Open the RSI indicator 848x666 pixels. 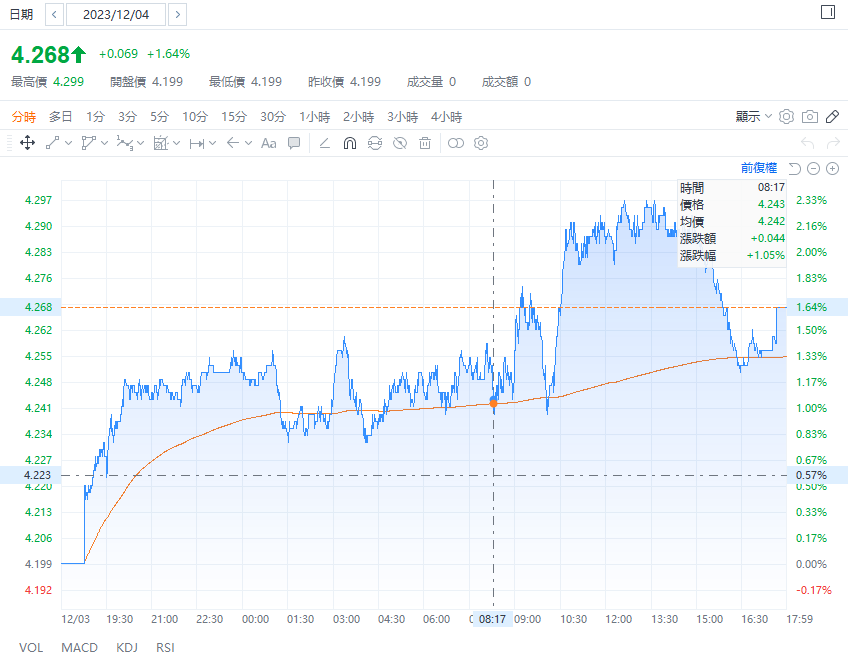click(165, 648)
